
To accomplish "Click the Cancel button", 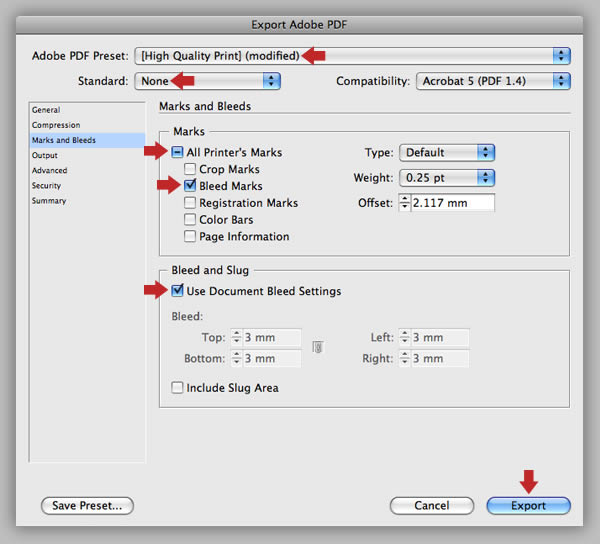I will point(432,506).
